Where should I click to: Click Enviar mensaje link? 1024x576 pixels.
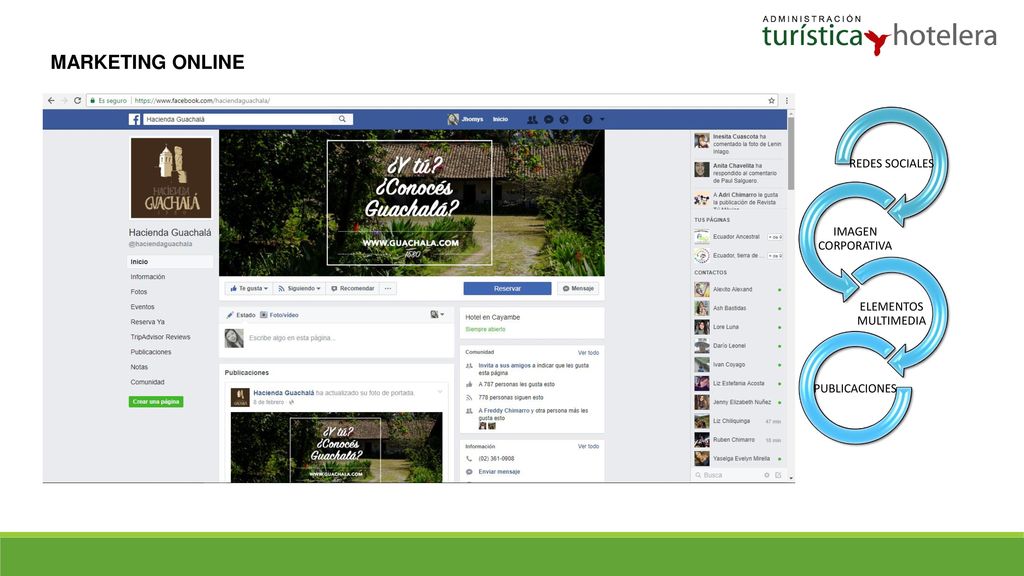point(500,472)
